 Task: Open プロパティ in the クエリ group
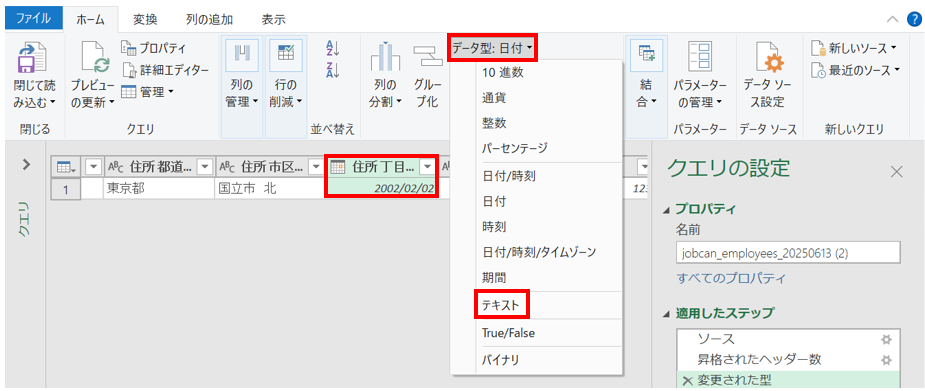point(154,48)
